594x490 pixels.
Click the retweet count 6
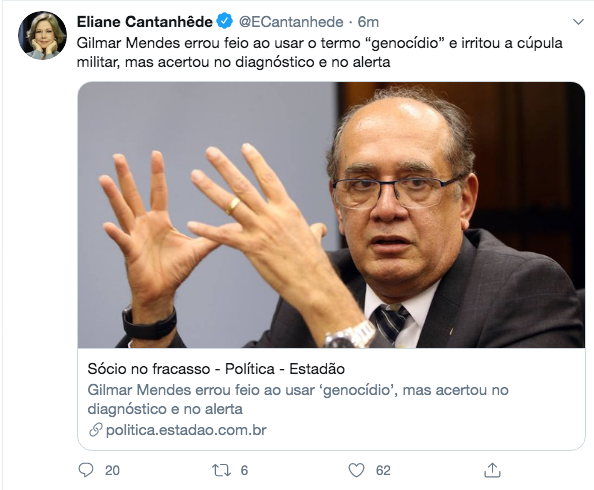[244, 471]
